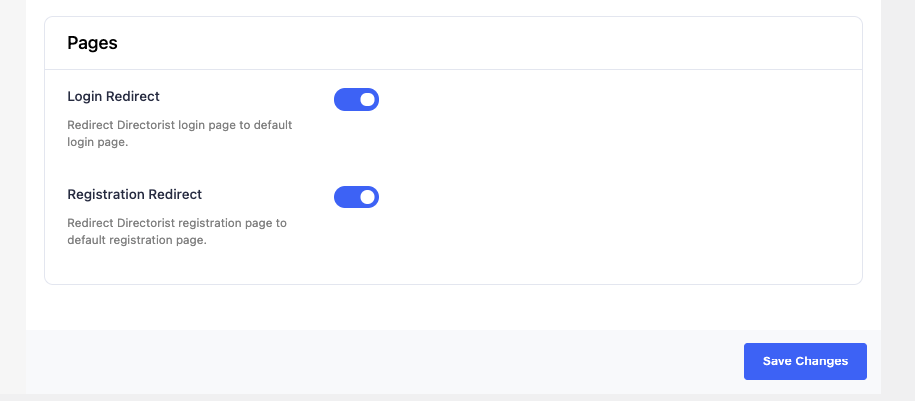
Task: Click the grey margin left of settings panel
Action: [13, 198]
